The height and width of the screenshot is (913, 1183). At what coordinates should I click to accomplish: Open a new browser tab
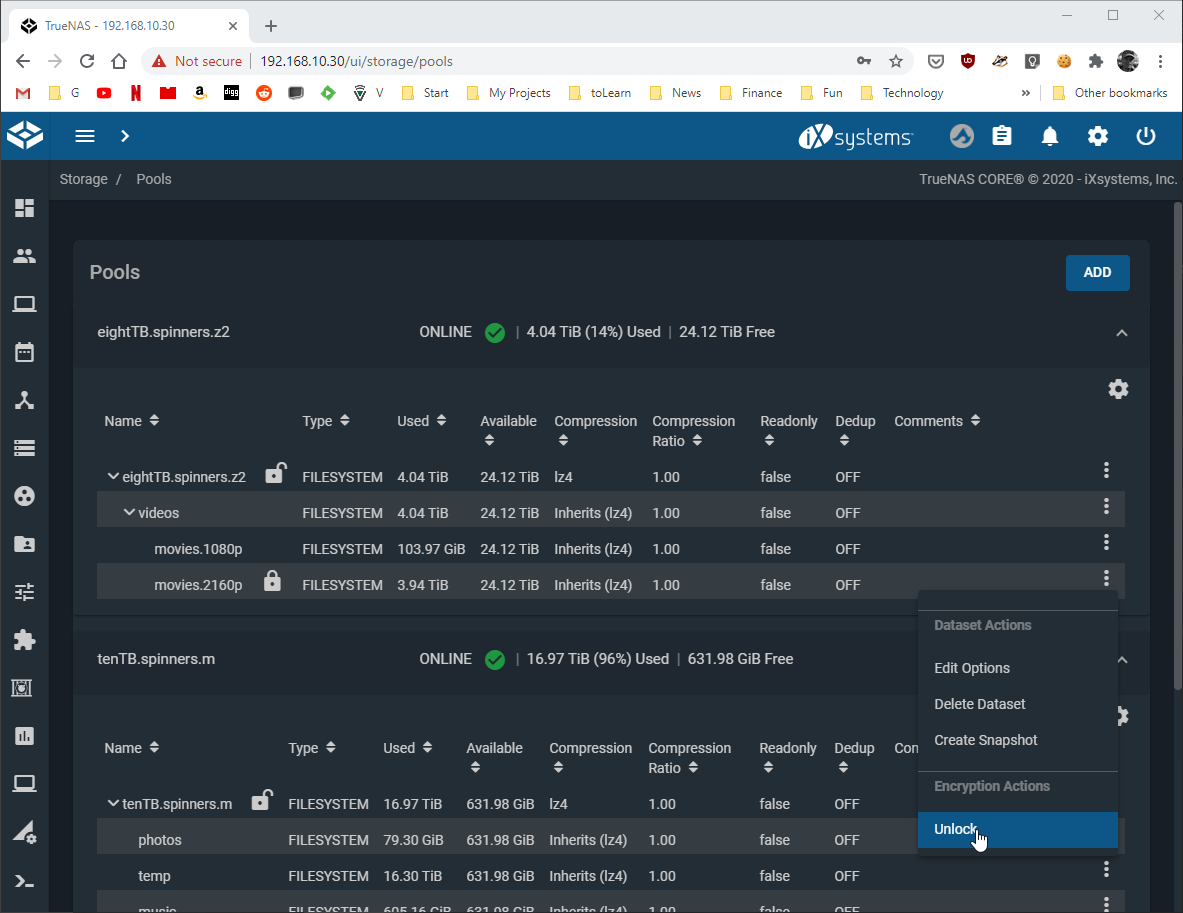click(271, 26)
